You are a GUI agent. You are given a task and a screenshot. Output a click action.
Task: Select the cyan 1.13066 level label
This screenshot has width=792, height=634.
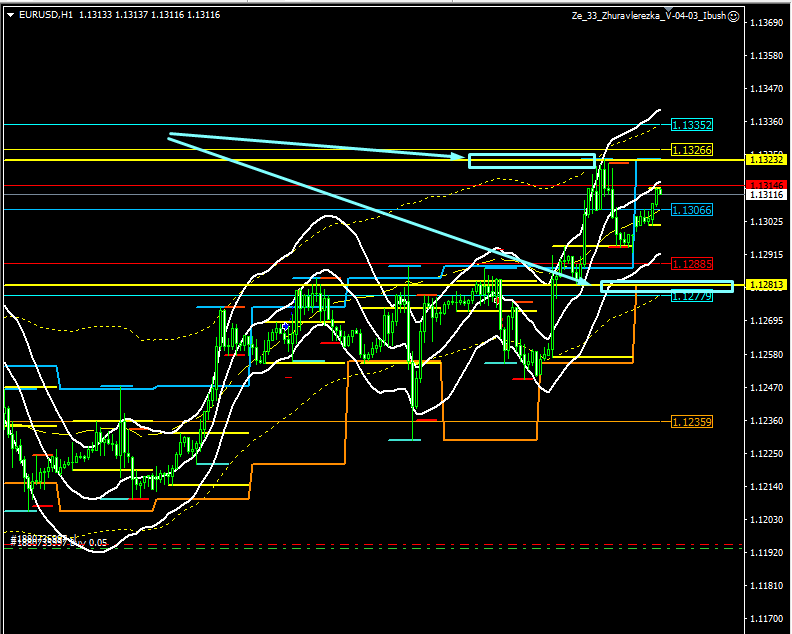(692, 210)
